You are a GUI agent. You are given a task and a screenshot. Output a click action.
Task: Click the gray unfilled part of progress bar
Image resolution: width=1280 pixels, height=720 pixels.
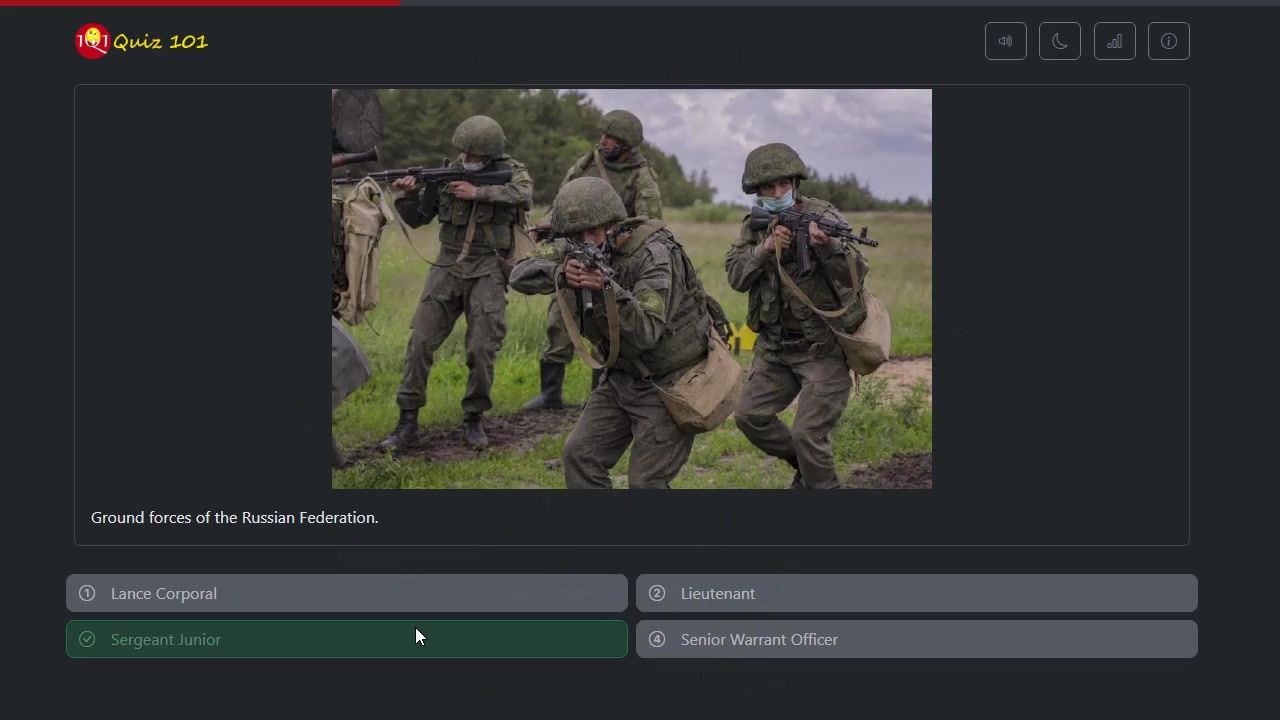(x=840, y=3)
